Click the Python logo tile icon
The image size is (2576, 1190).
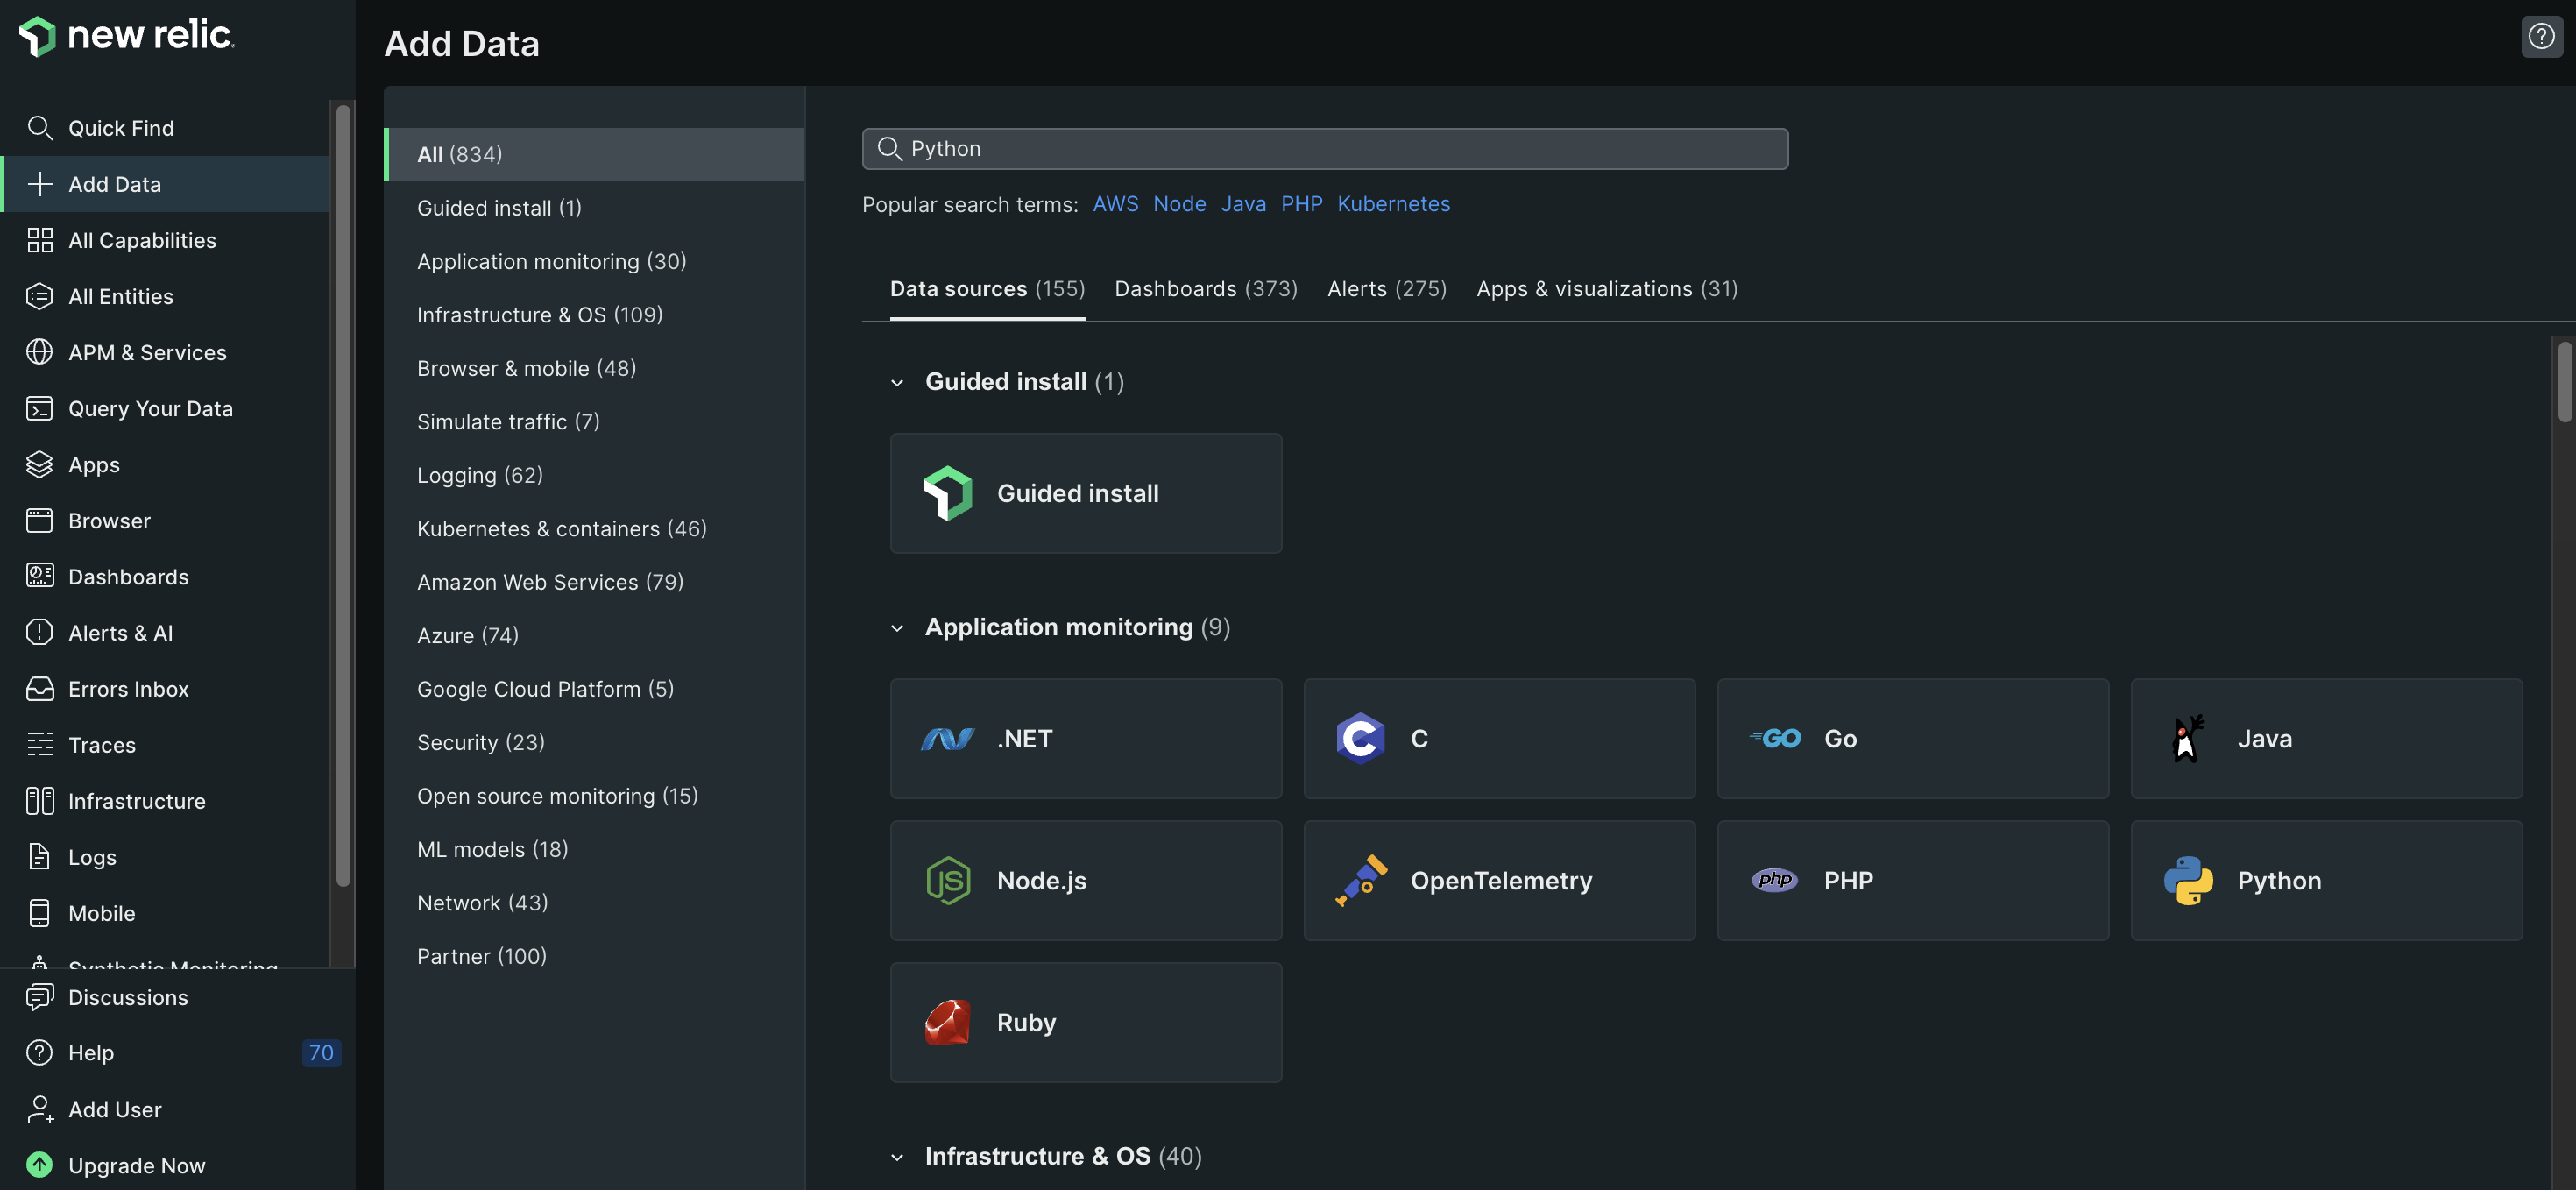tap(2187, 880)
